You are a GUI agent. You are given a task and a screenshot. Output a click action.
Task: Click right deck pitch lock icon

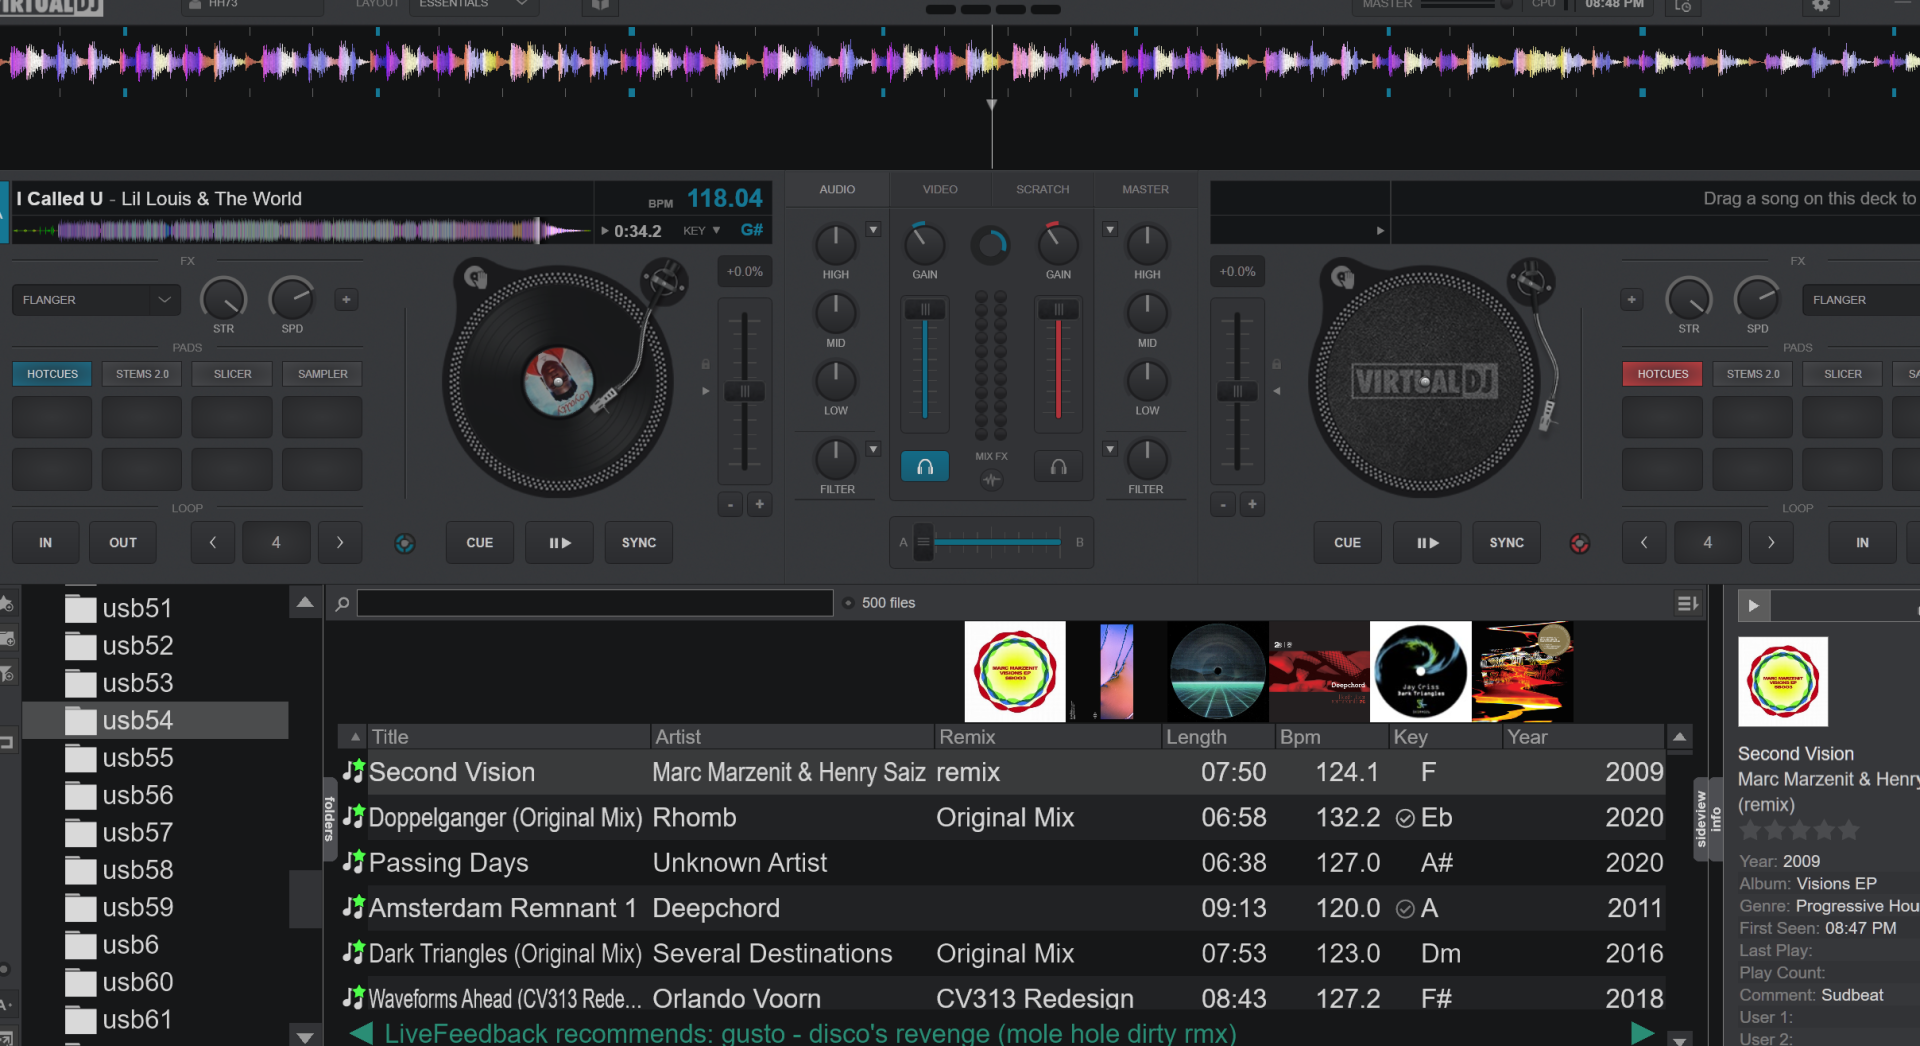(x=1276, y=364)
